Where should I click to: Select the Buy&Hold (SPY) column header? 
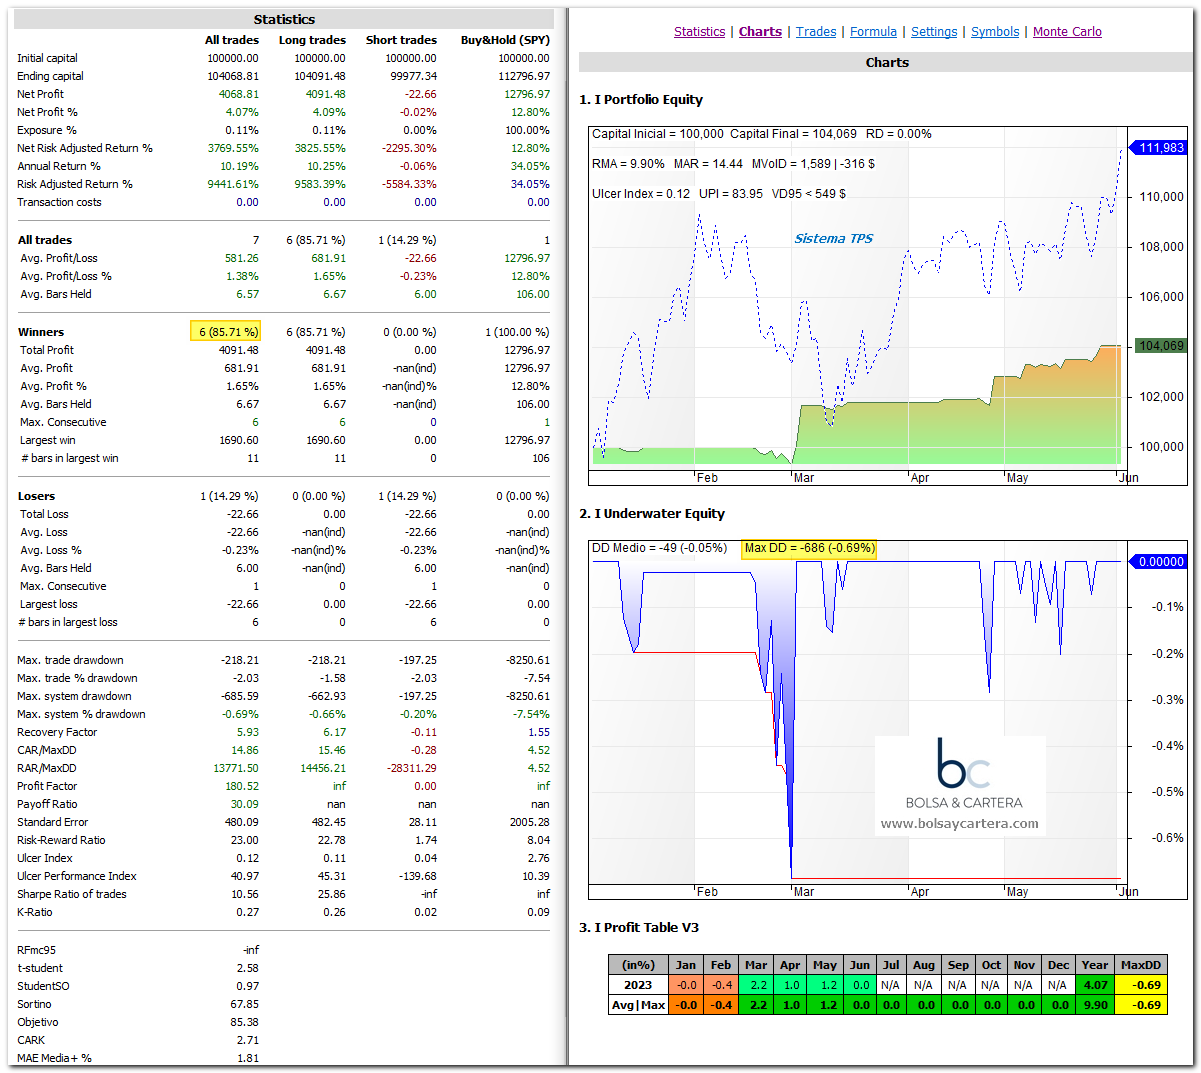505,40
